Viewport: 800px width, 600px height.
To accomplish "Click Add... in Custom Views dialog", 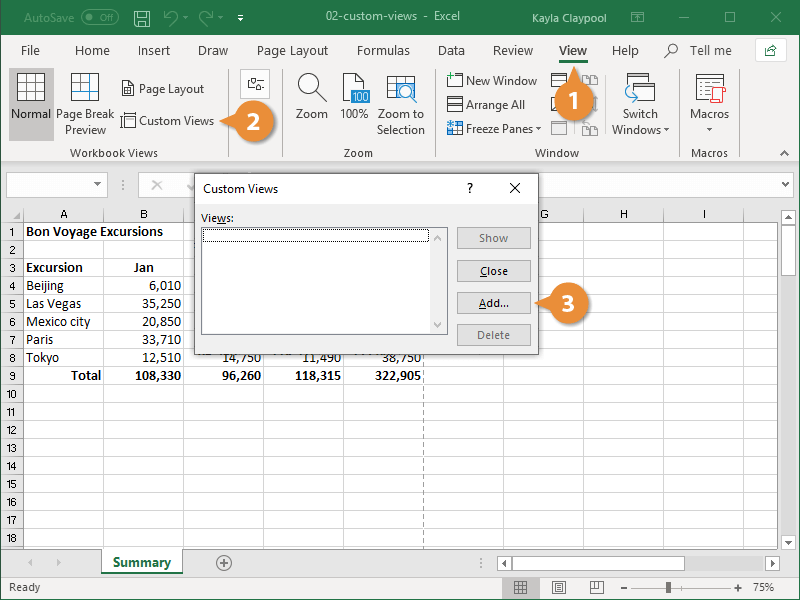I will [x=494, y=303].
